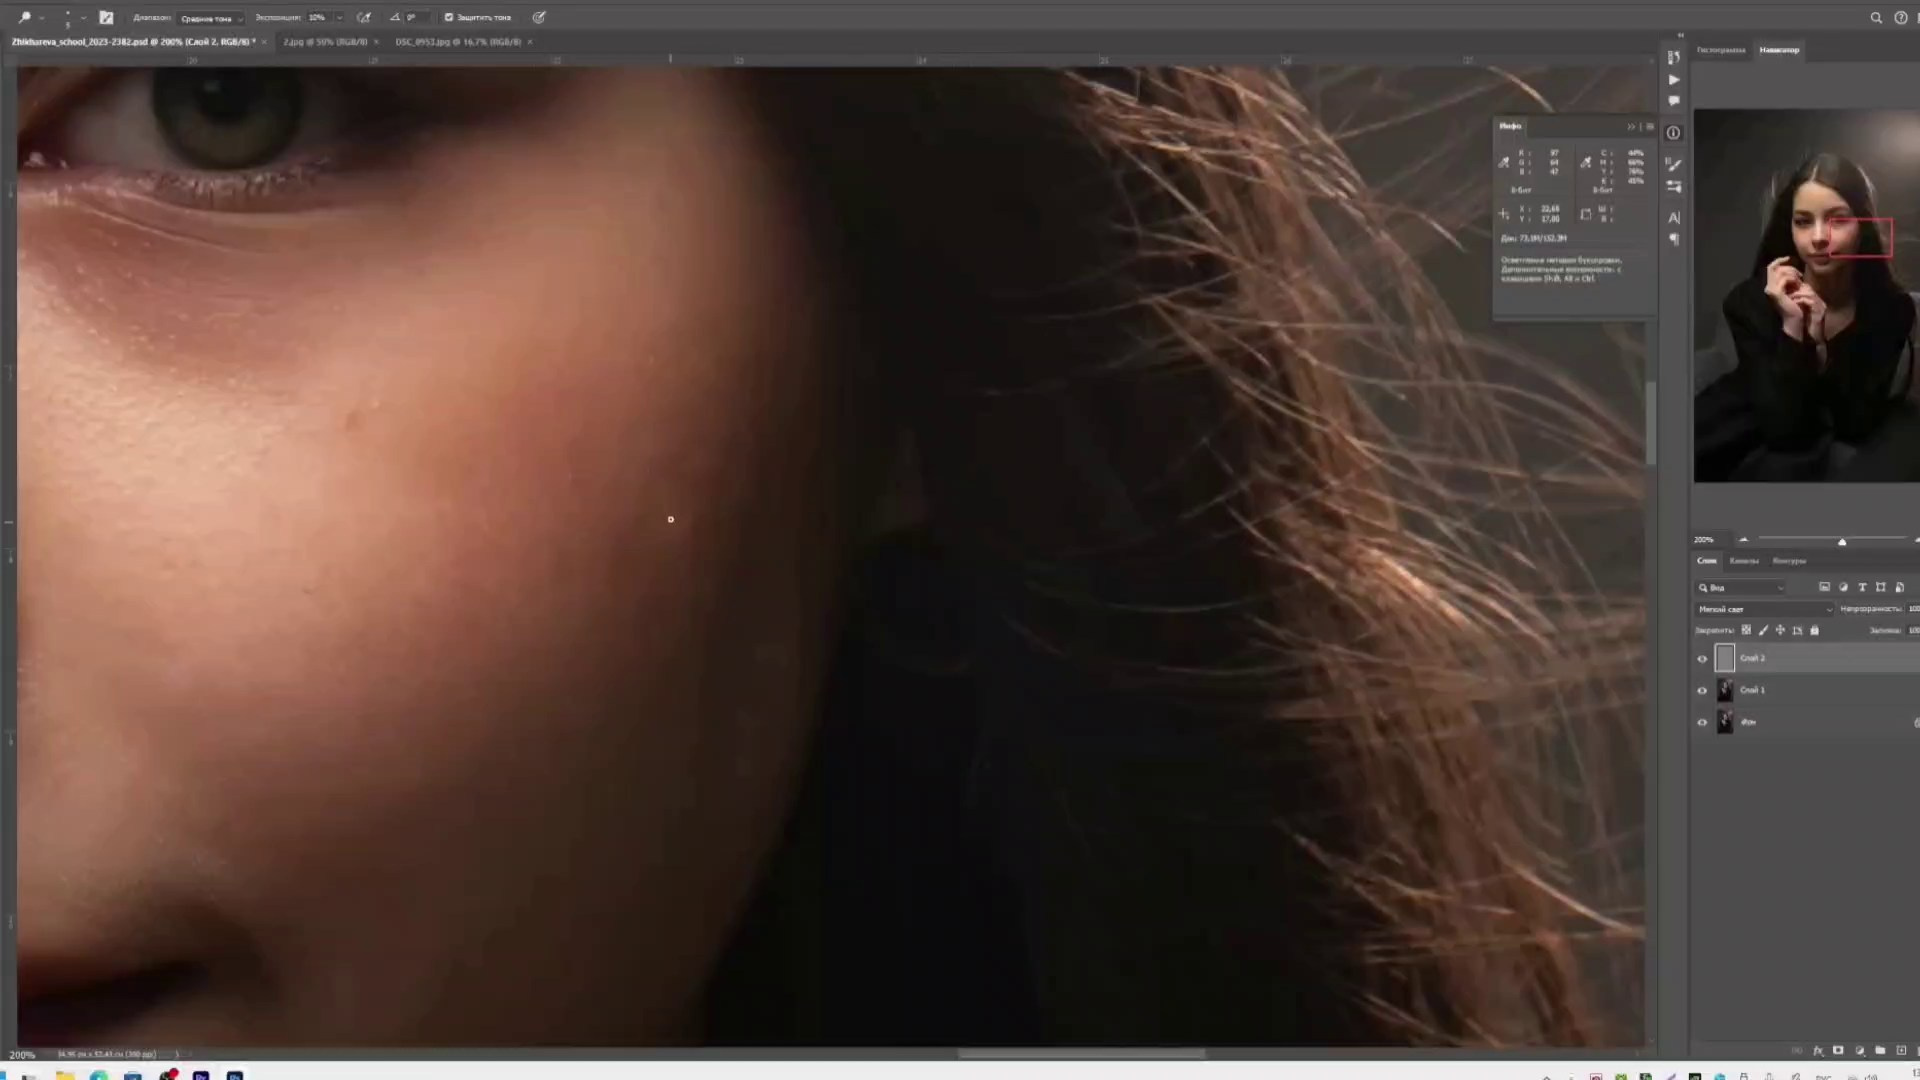This screenshot has width=1920, height=1080.
Task: Enable airbrush mode in options bar
Action: pos(364,17)
